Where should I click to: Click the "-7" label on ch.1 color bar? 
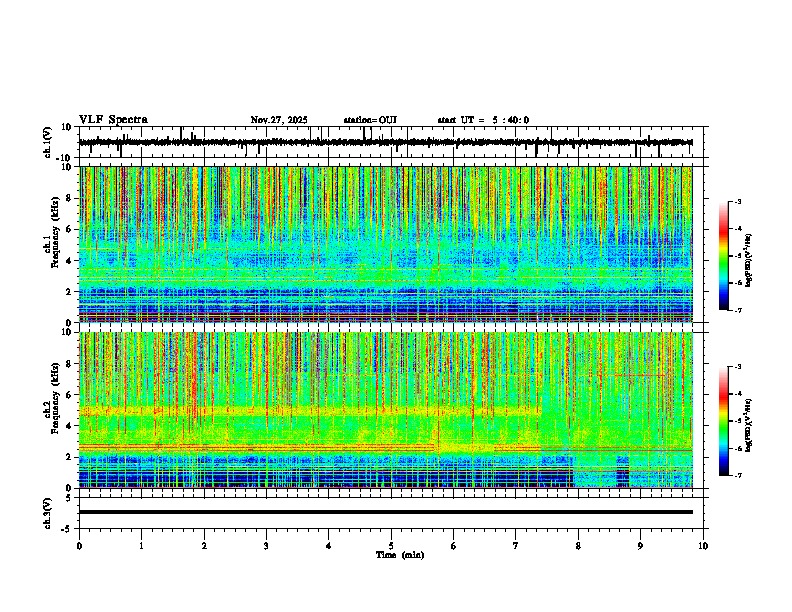(738, 310)
